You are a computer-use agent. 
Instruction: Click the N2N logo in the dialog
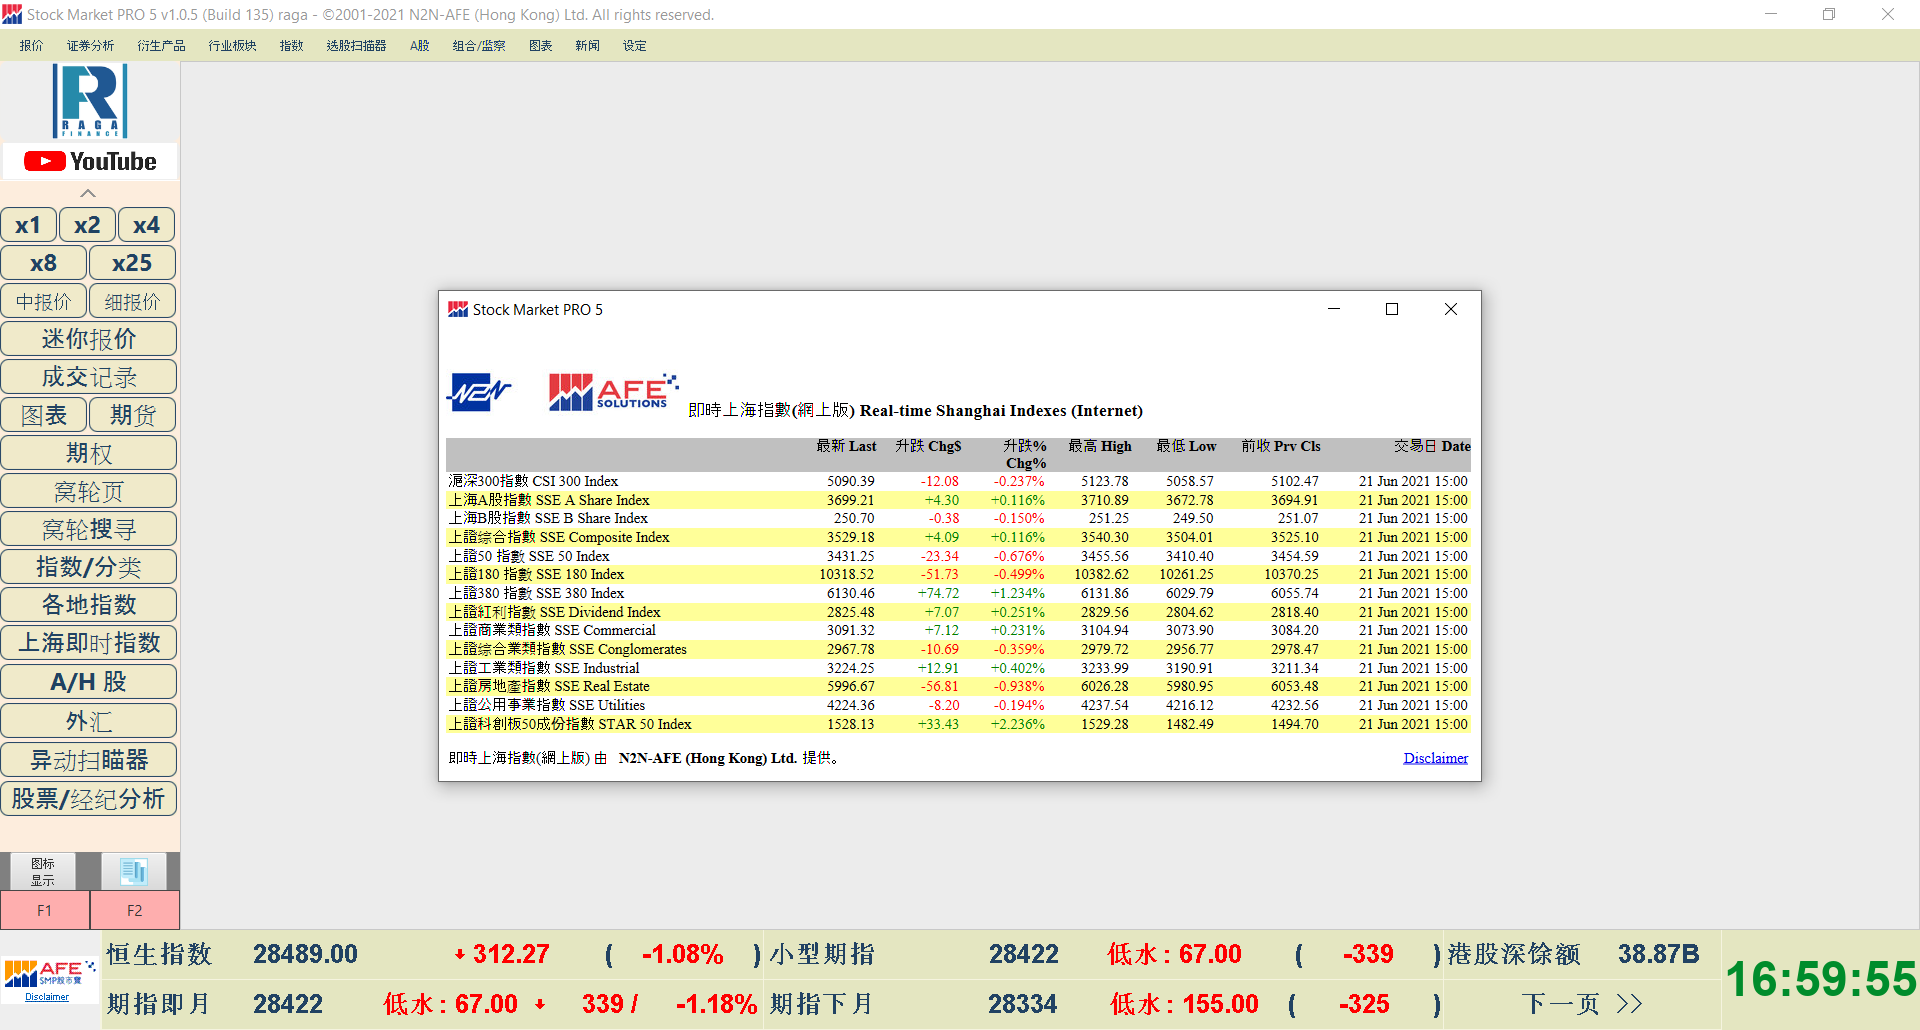479,392
